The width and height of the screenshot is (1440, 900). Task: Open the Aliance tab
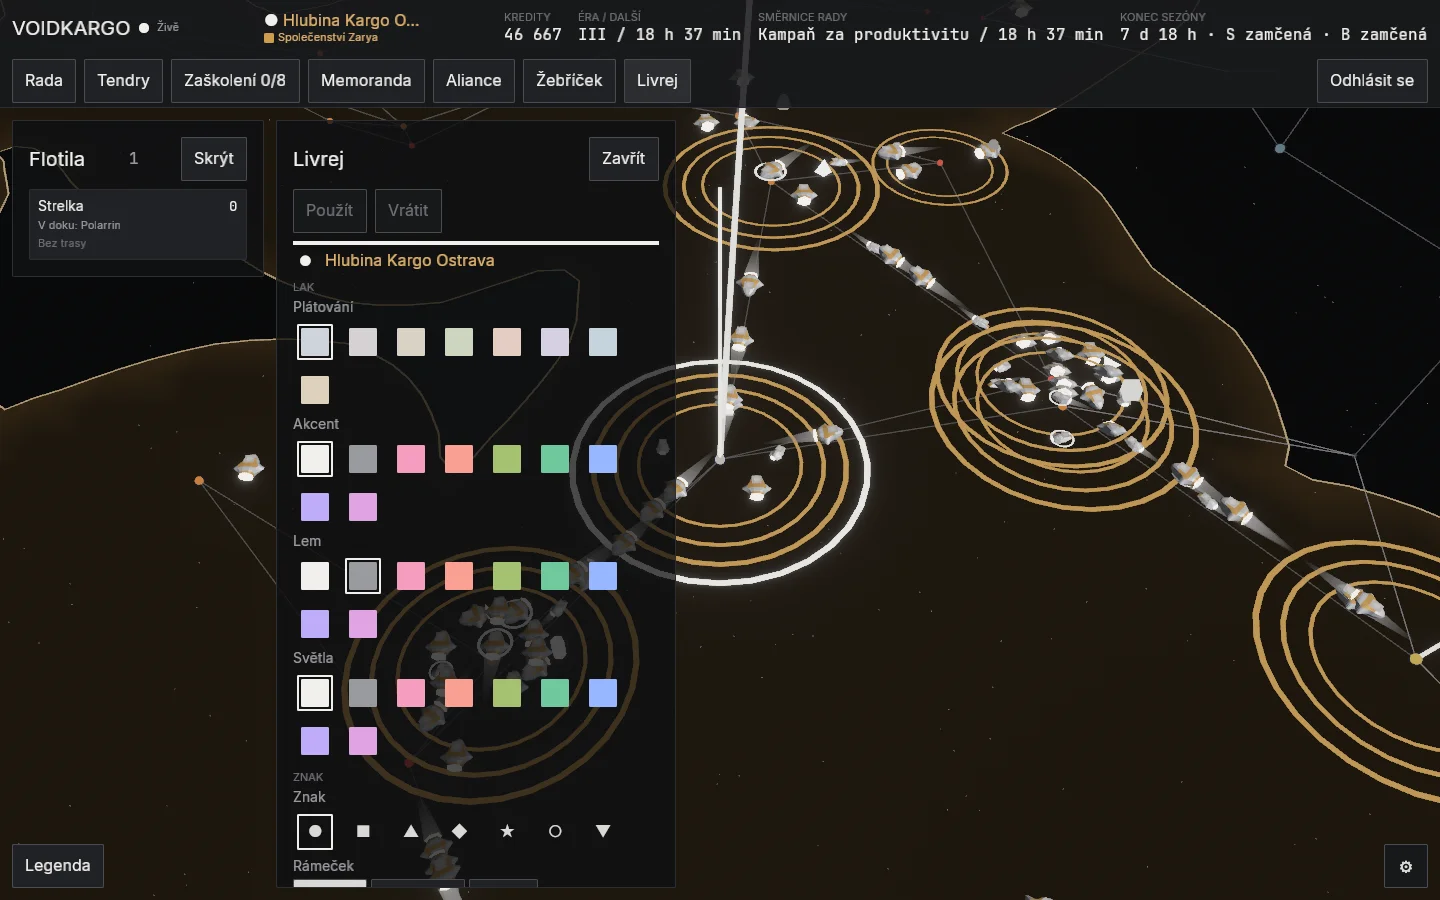[474, 81]
